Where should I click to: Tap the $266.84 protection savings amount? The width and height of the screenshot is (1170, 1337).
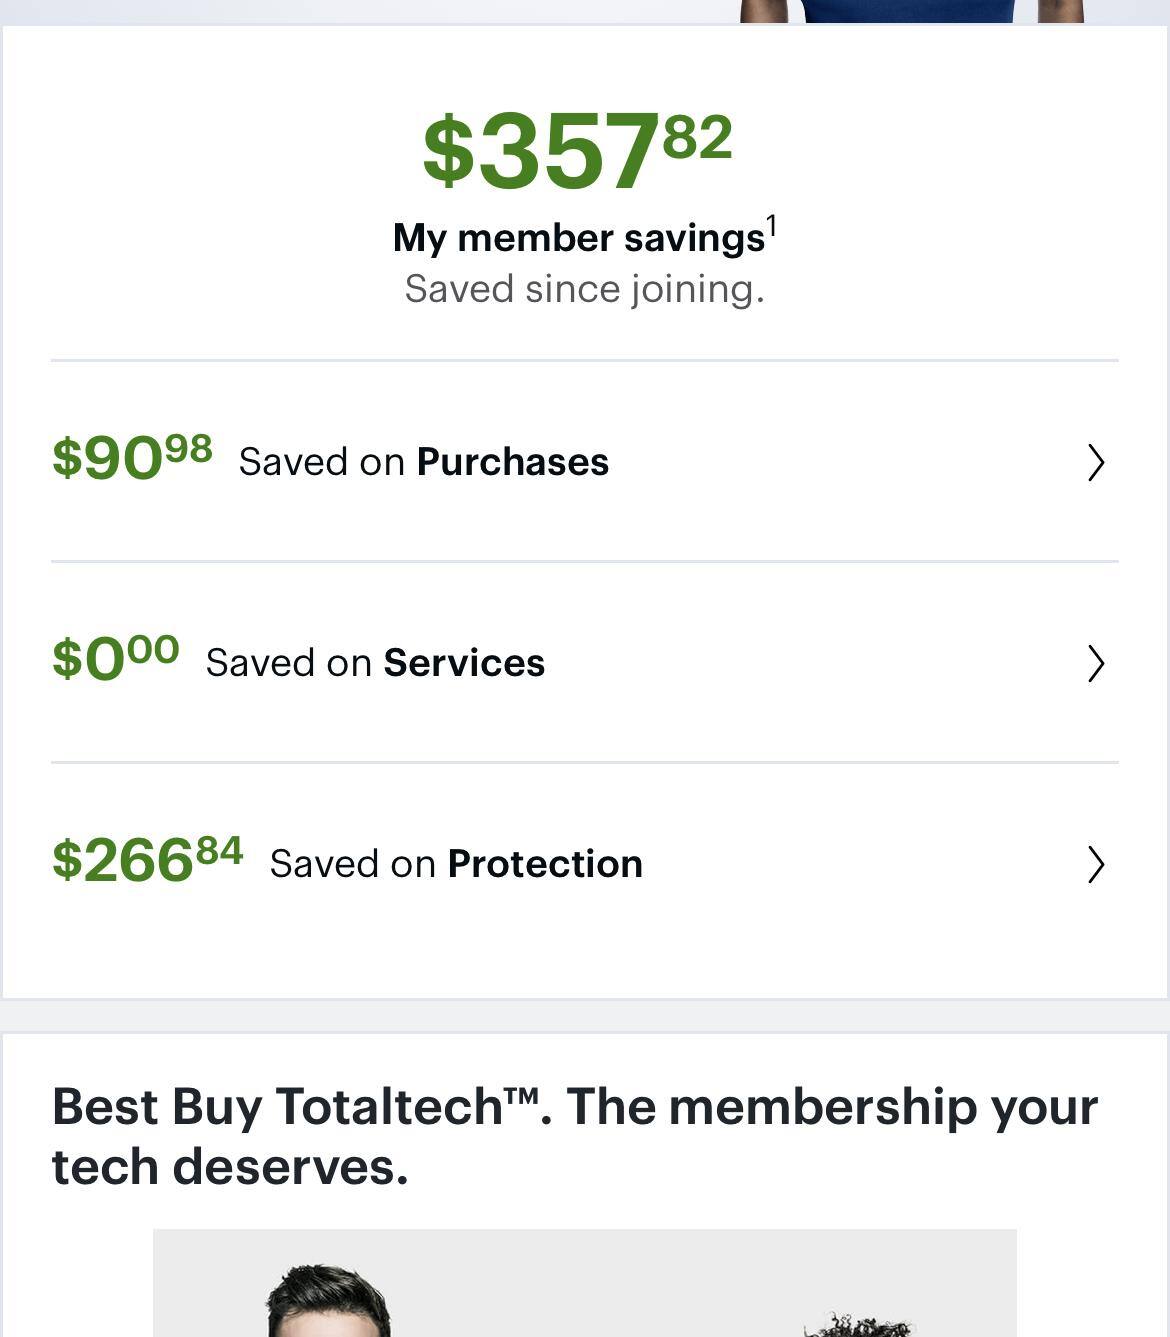(148, 860)
